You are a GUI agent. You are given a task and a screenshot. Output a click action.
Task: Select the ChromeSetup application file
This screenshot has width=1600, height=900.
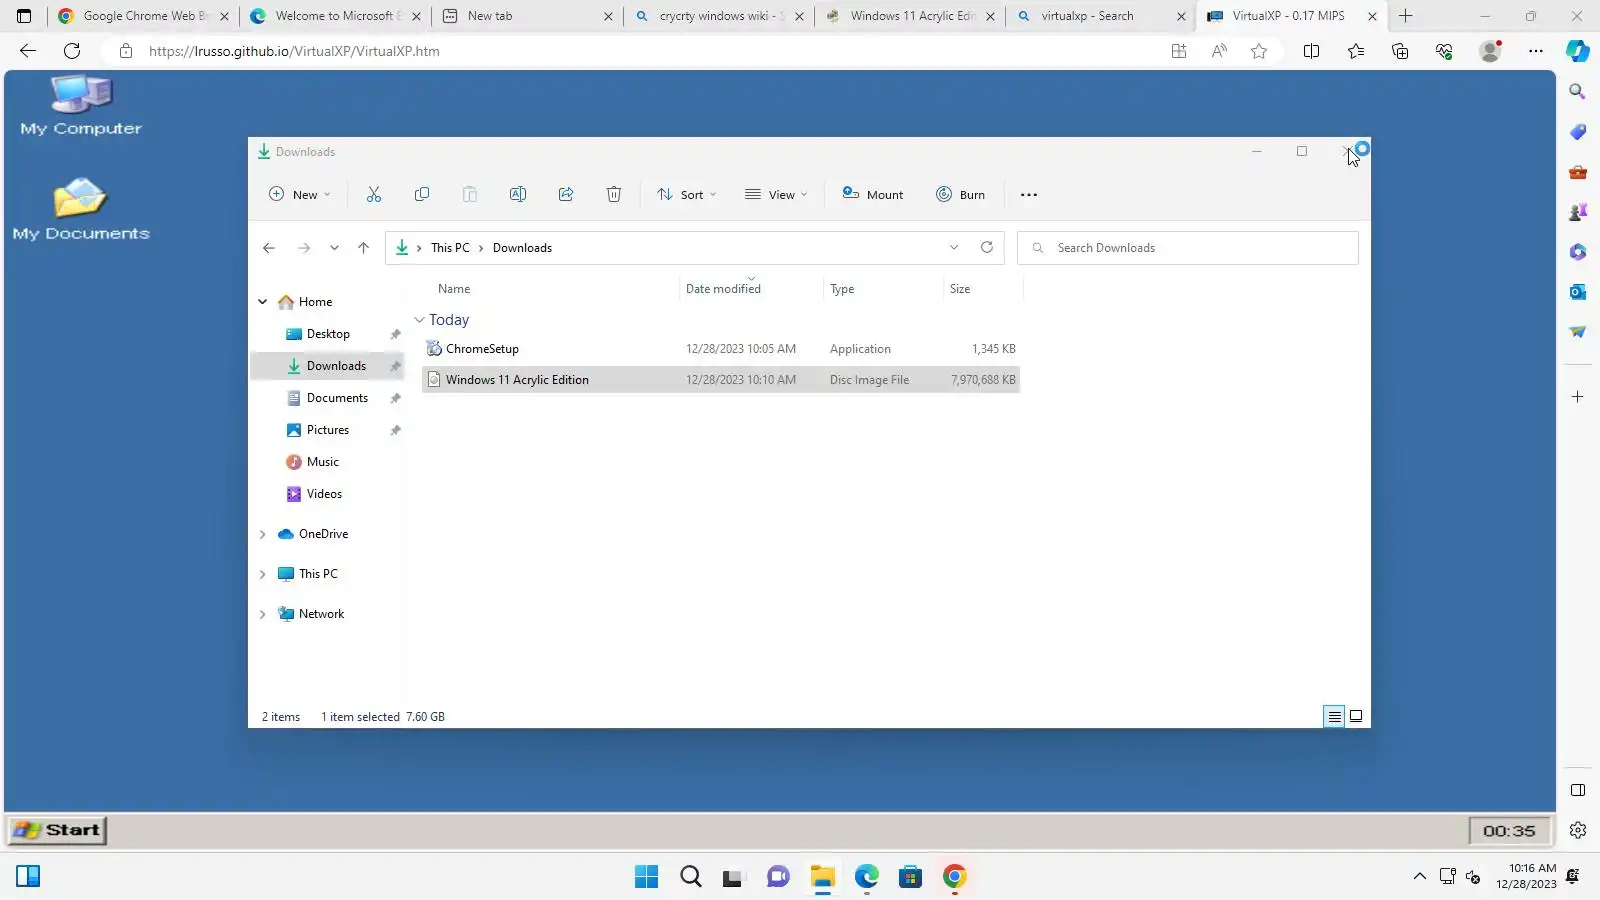(720, 349)
